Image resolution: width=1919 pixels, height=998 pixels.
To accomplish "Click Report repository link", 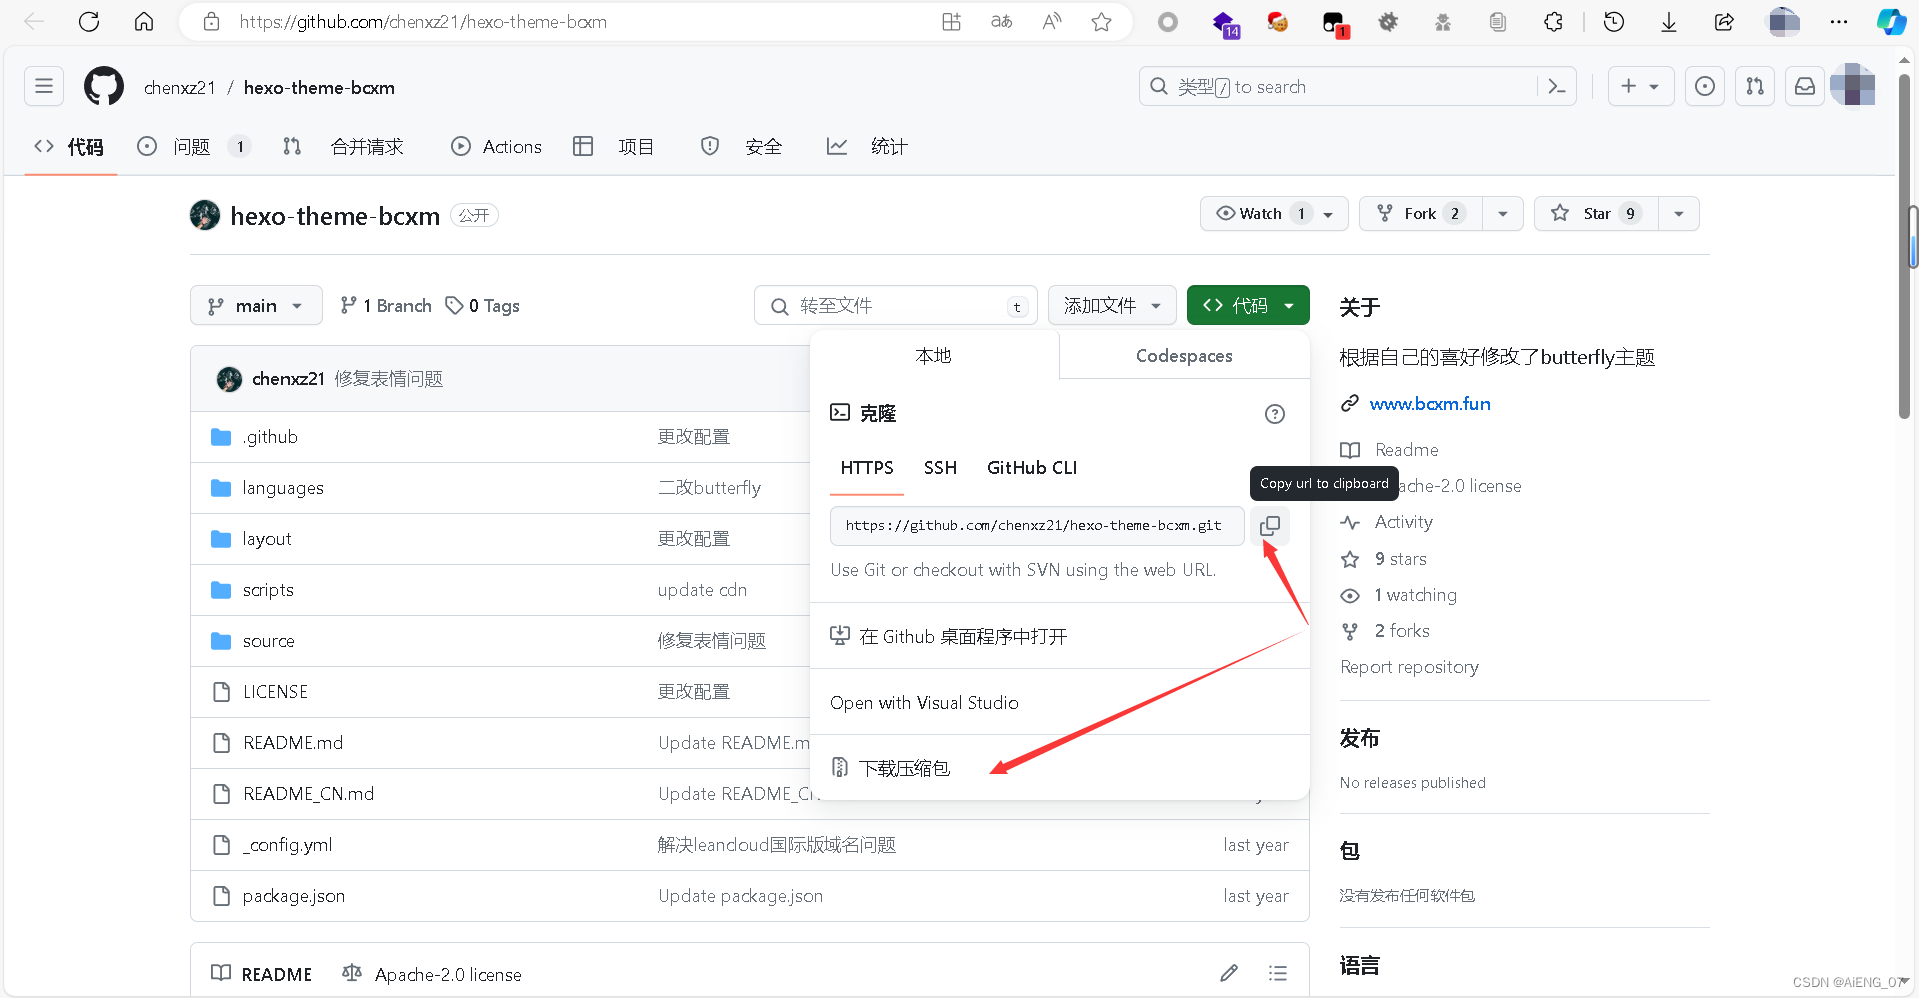I will click(1409, 667).
